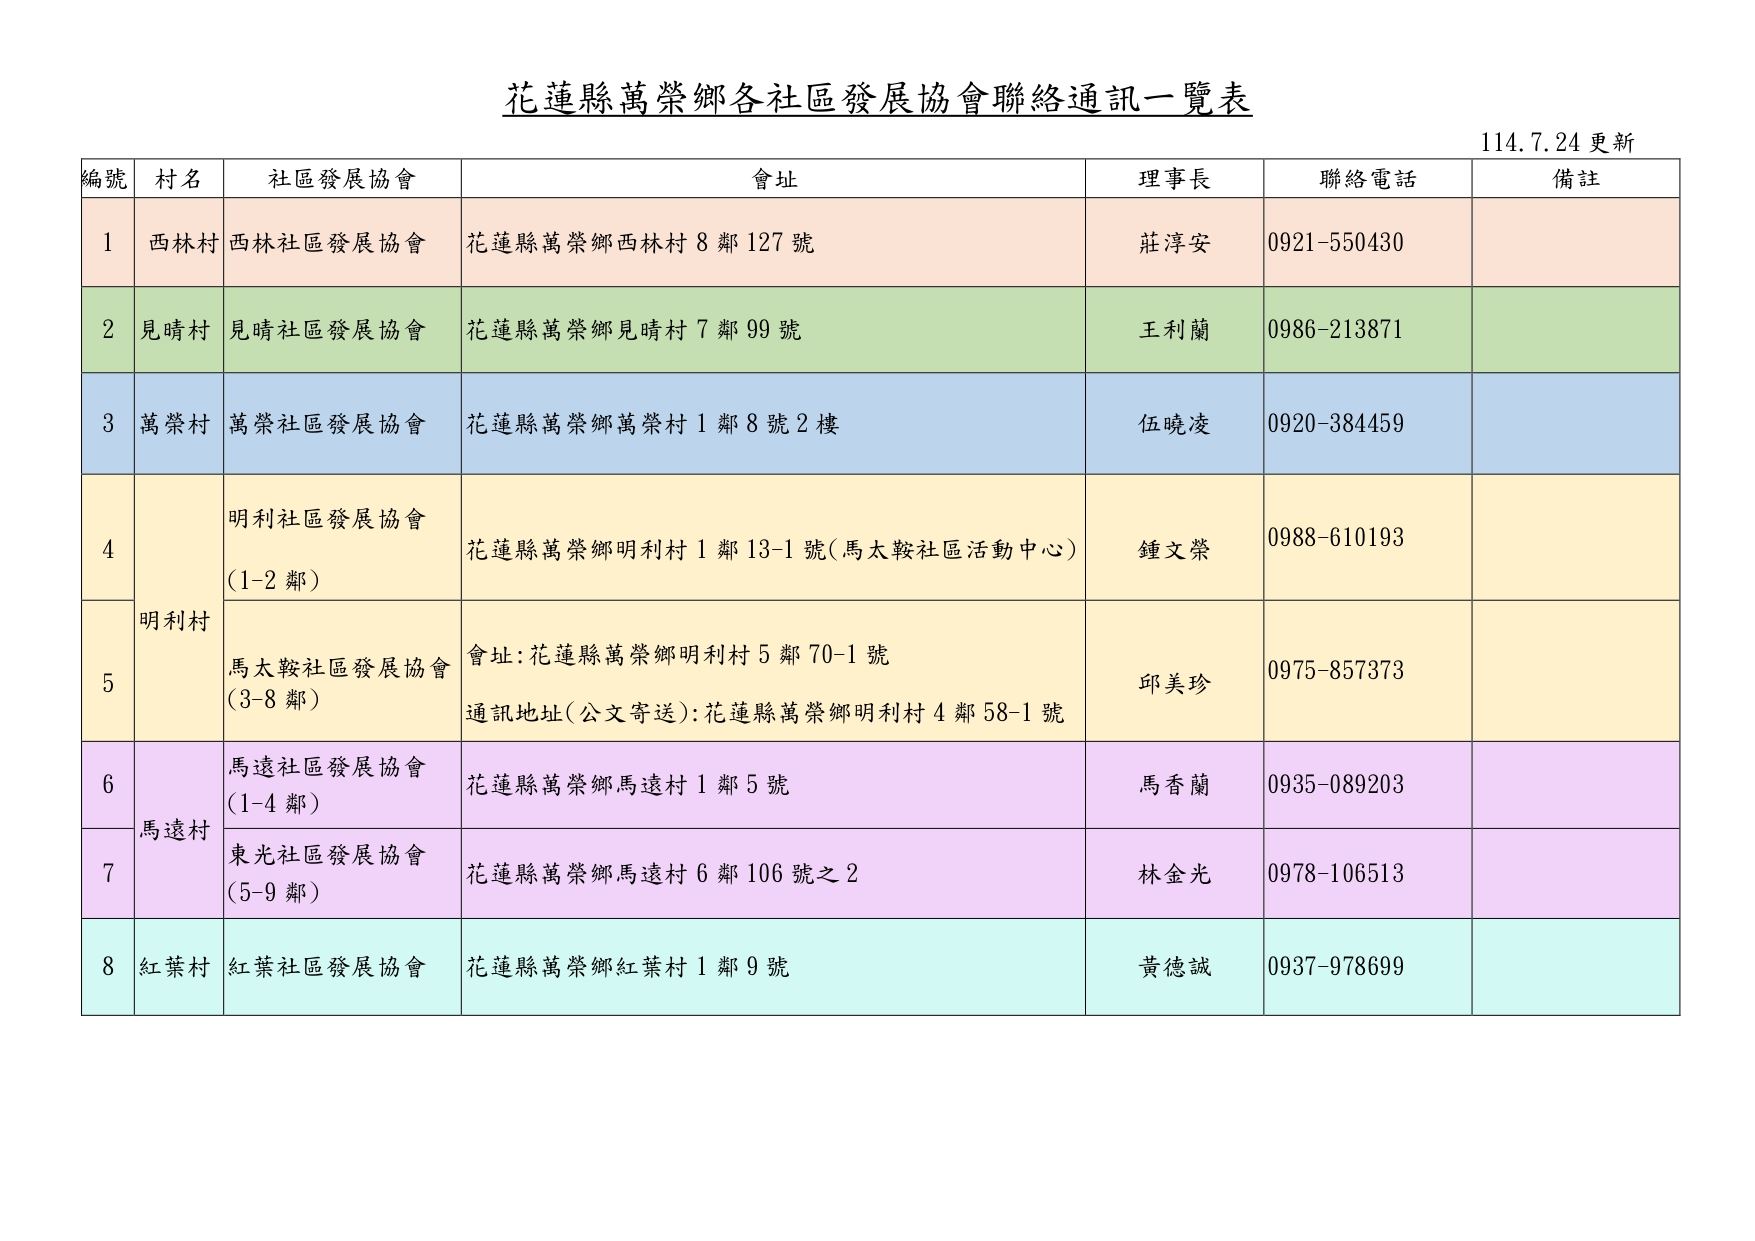Screen dimensions: 1755x1241
Task: Select the 萬榮社區發展協會 cell
Action: [327, 424]
